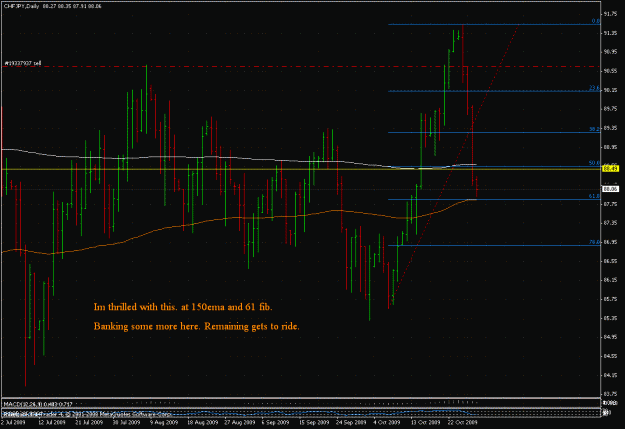Click the 'Im thrilled with this' annotation text

coord(183,307)
